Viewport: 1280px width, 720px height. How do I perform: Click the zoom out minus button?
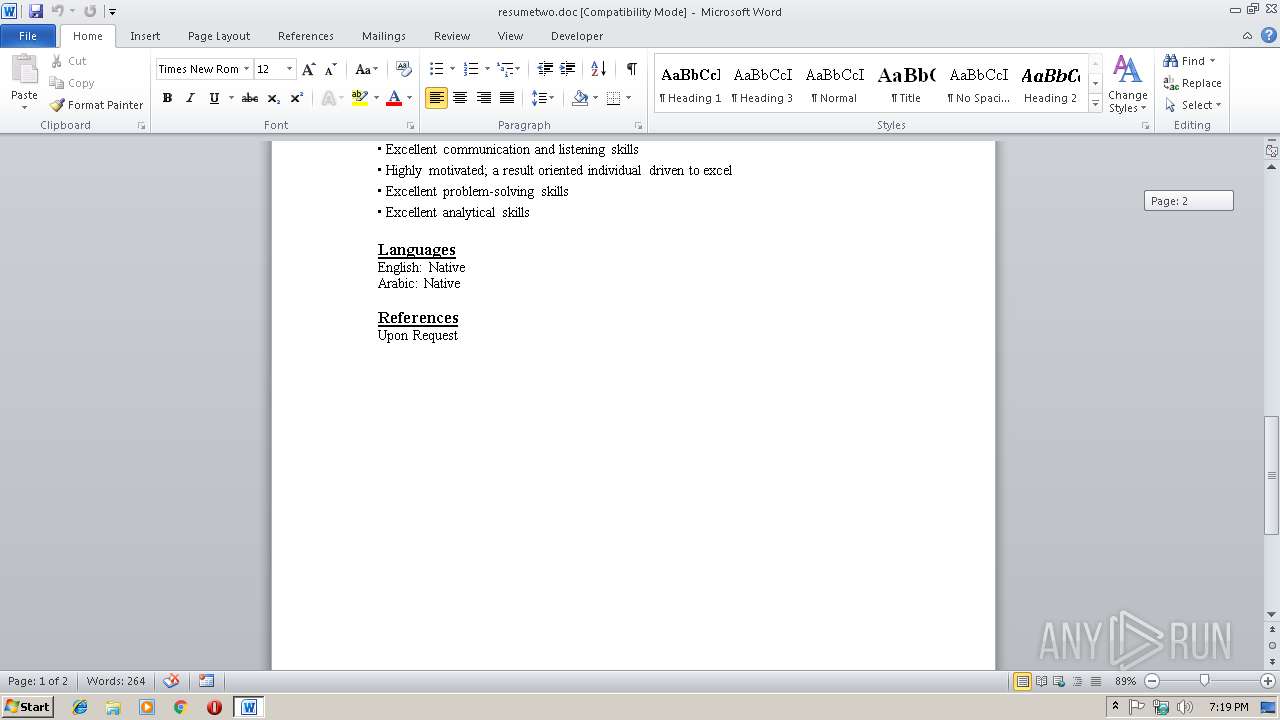point(1152,681)
